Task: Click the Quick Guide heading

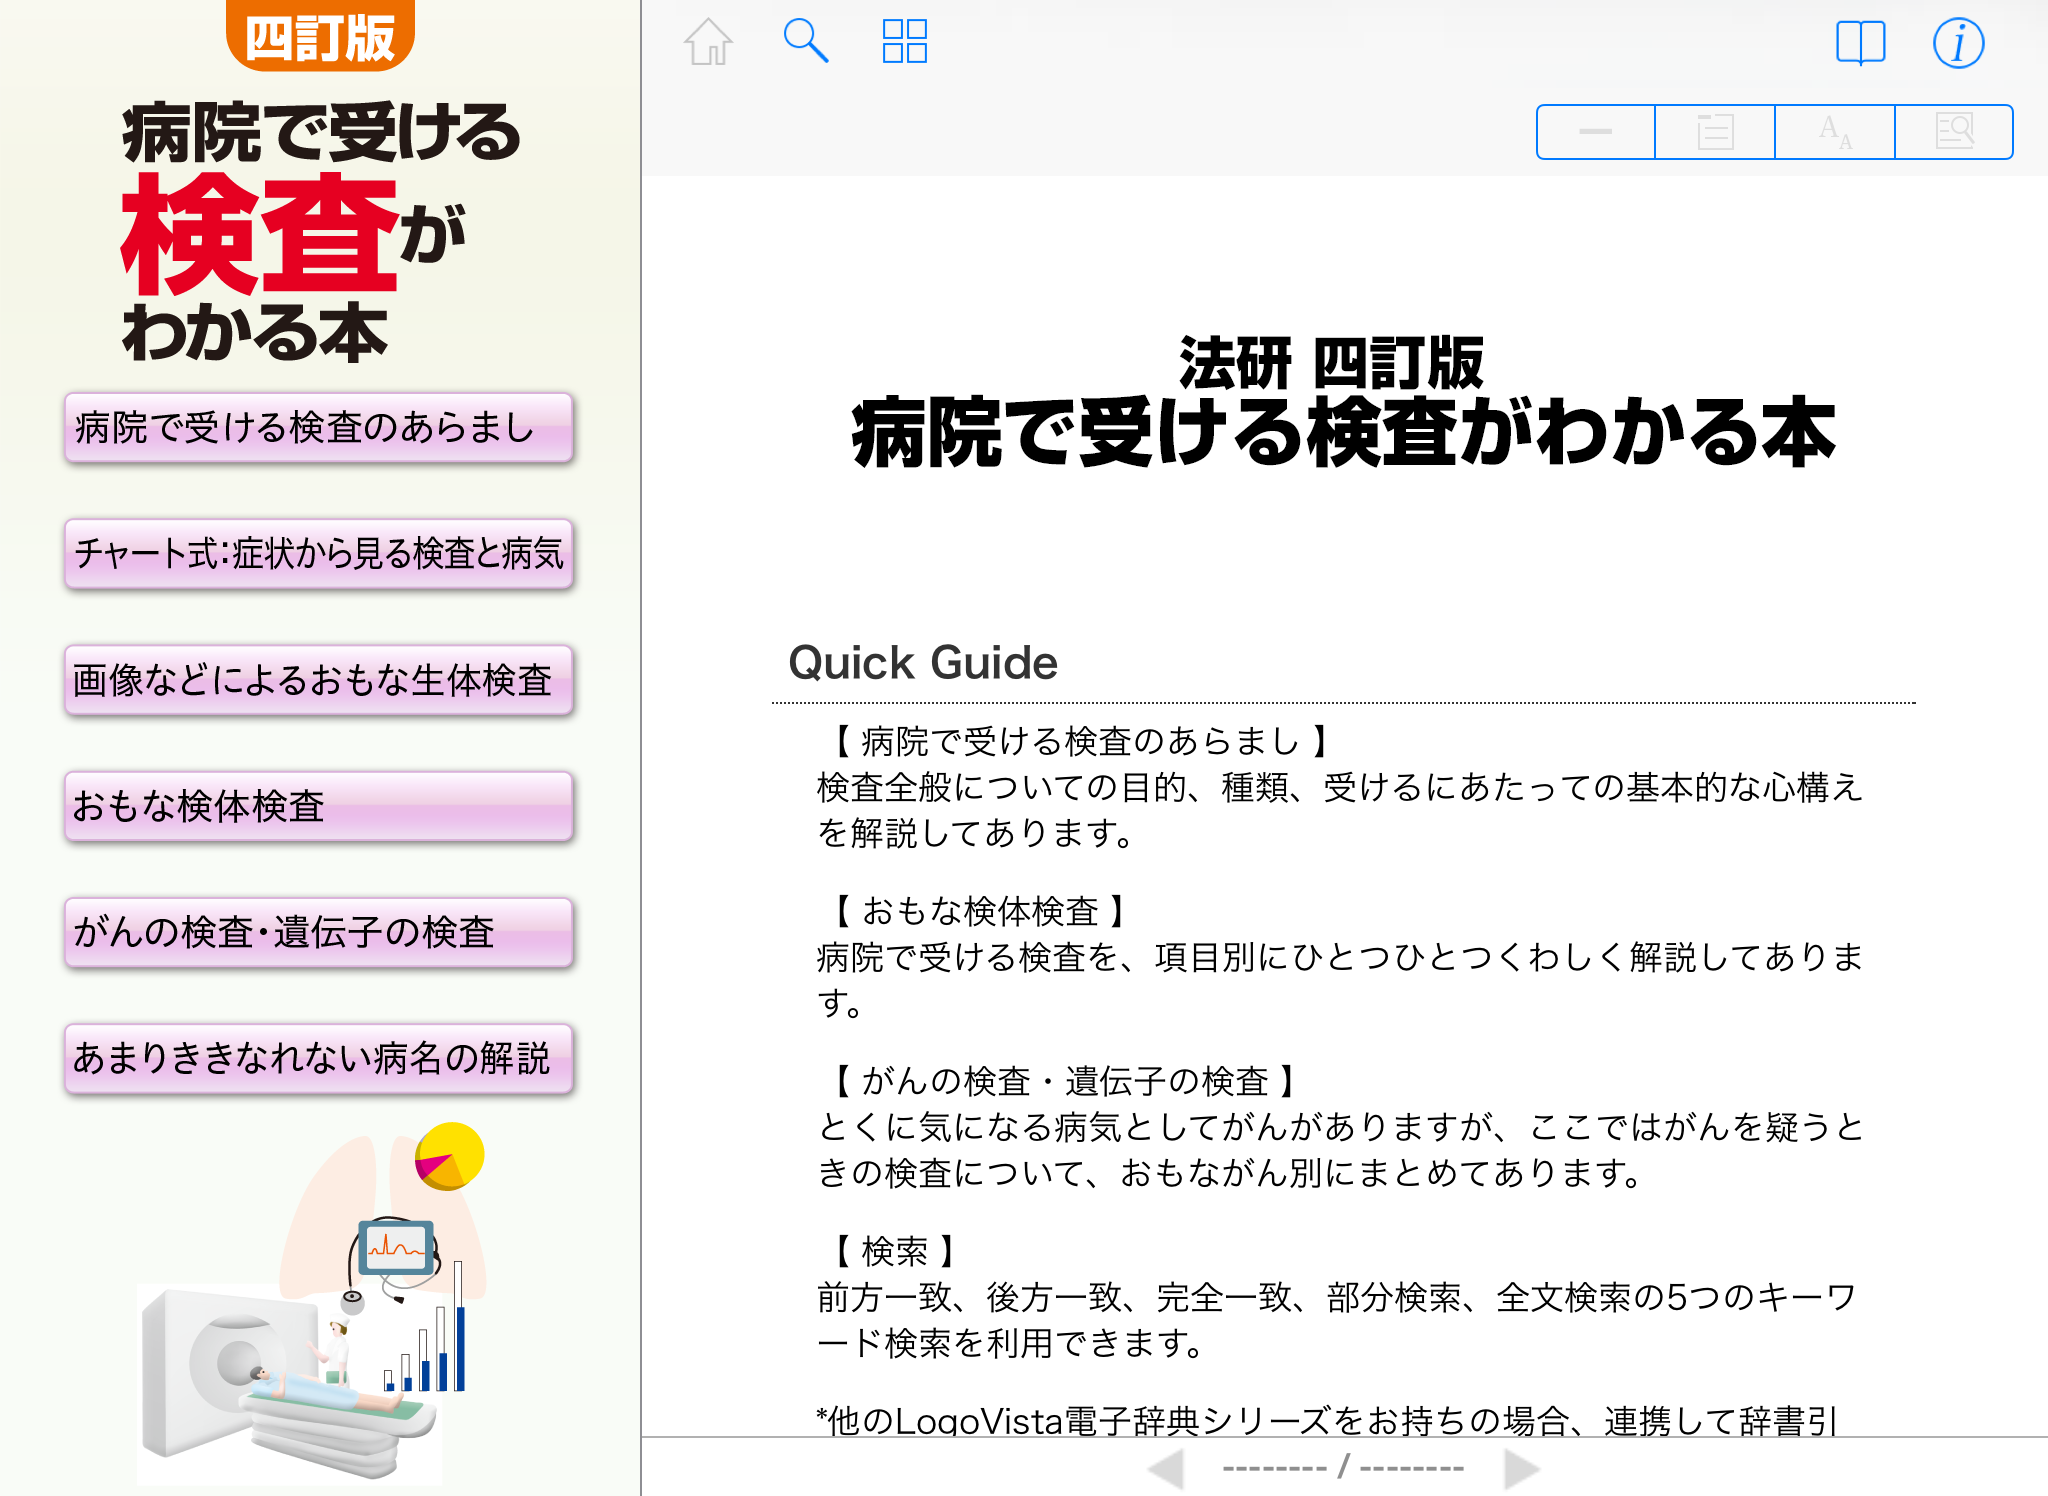Action: (x=923, y=663)
